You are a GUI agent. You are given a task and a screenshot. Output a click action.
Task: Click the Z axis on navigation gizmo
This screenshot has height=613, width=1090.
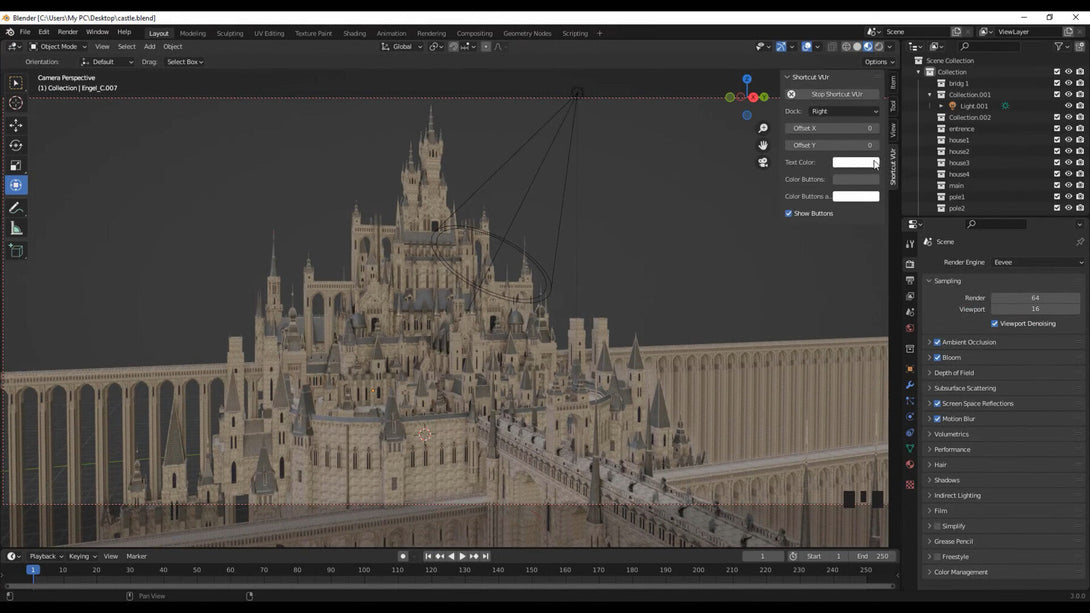pyautogui.click(x=747, y=79)
